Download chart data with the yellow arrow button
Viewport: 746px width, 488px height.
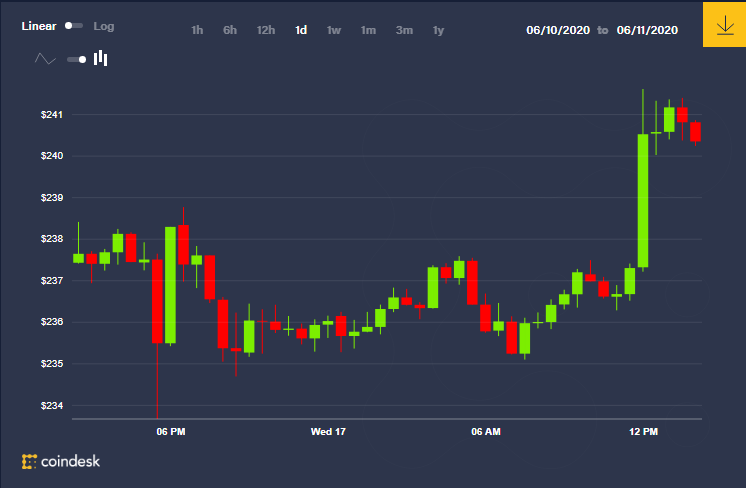(724, 24)
